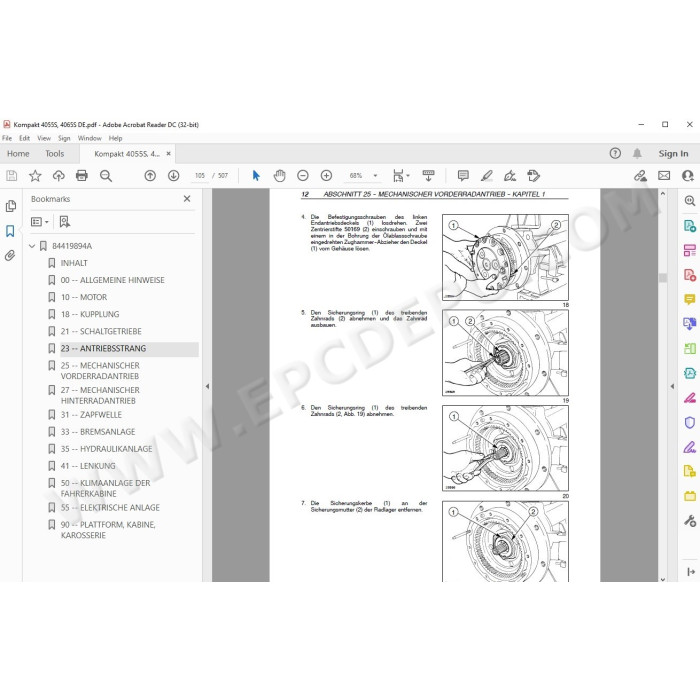Open bookmark options dropdown
This screenshot has width=700, height=700.
[x=39, y=222]
